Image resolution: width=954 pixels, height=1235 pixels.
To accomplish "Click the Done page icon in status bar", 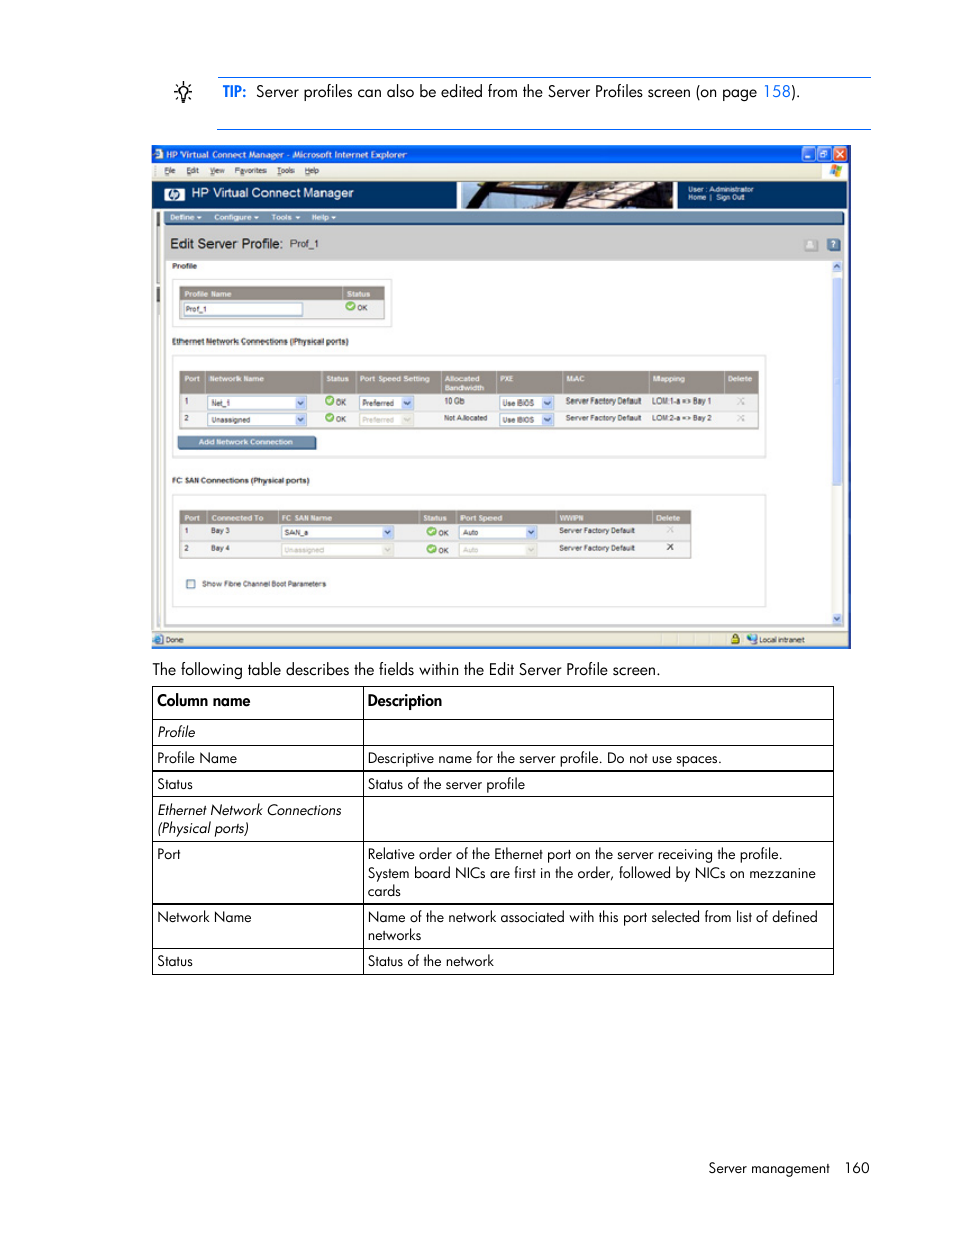I will [x=158, y=639].
